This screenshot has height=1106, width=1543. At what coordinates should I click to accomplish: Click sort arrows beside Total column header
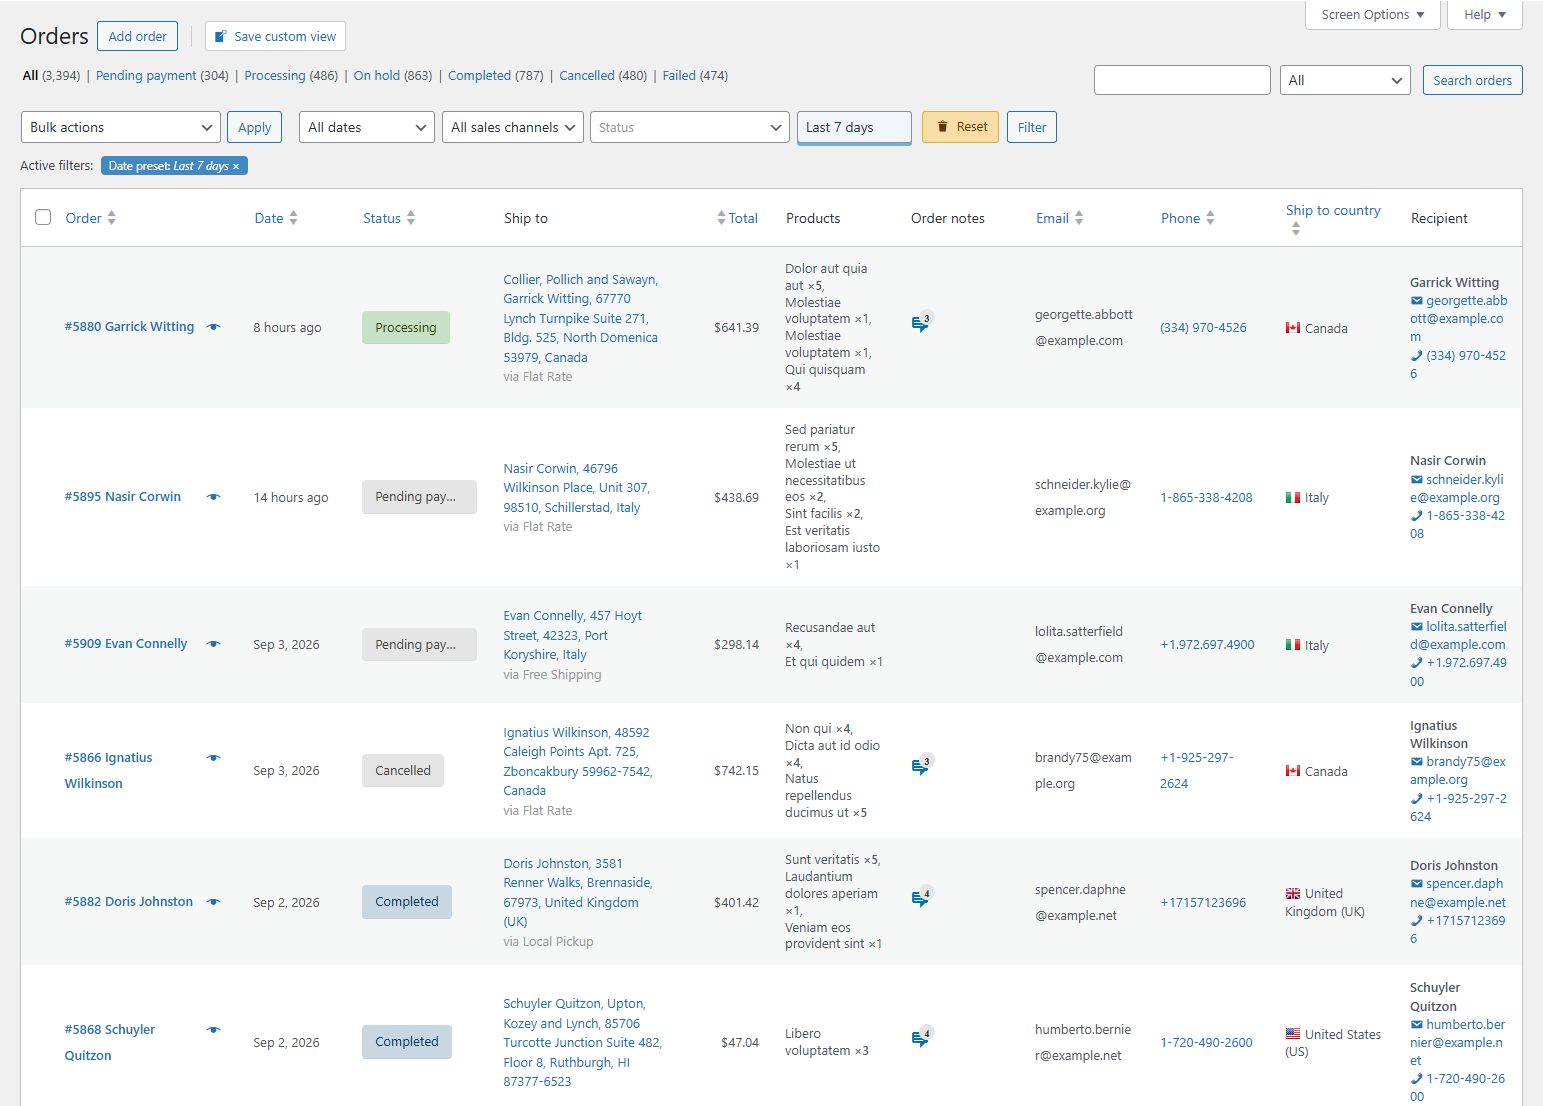(x=721, y=218)
